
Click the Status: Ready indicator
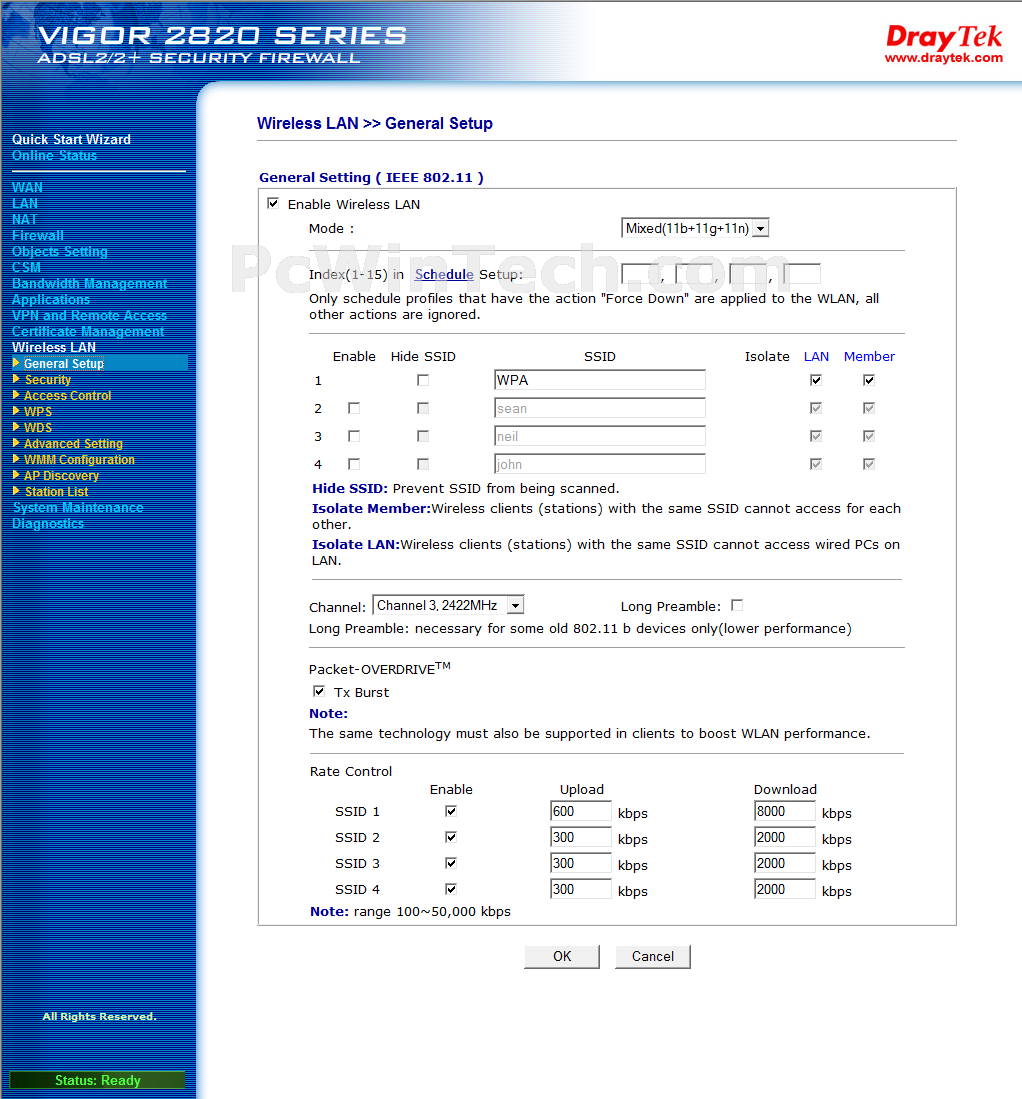click(97, 1080)
